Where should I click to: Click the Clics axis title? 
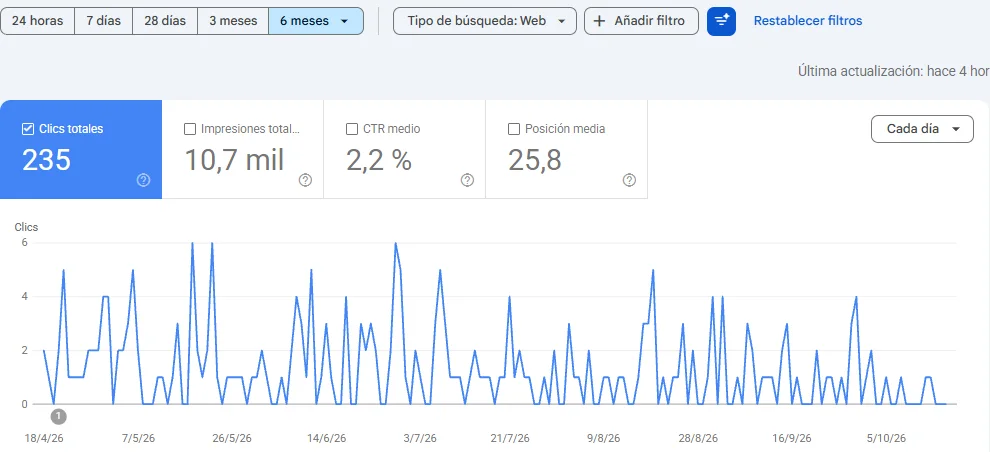[x=27, y=228]
